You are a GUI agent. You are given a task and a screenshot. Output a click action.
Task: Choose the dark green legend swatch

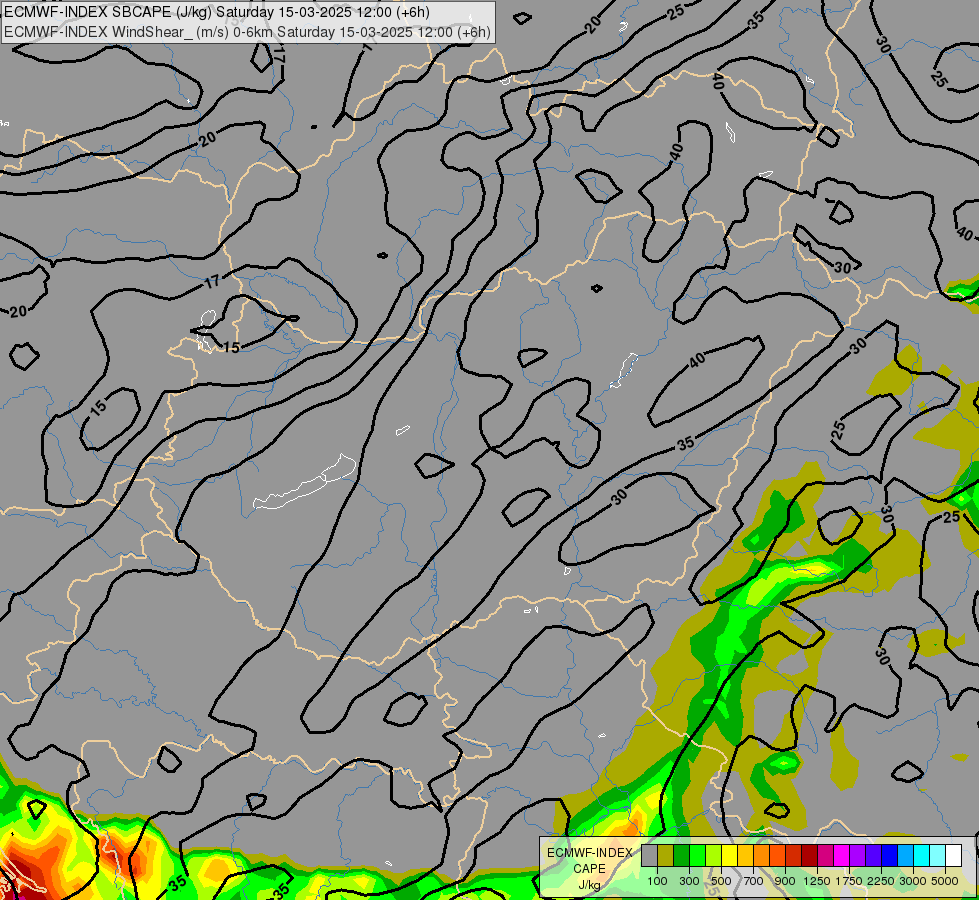[681, 856]
